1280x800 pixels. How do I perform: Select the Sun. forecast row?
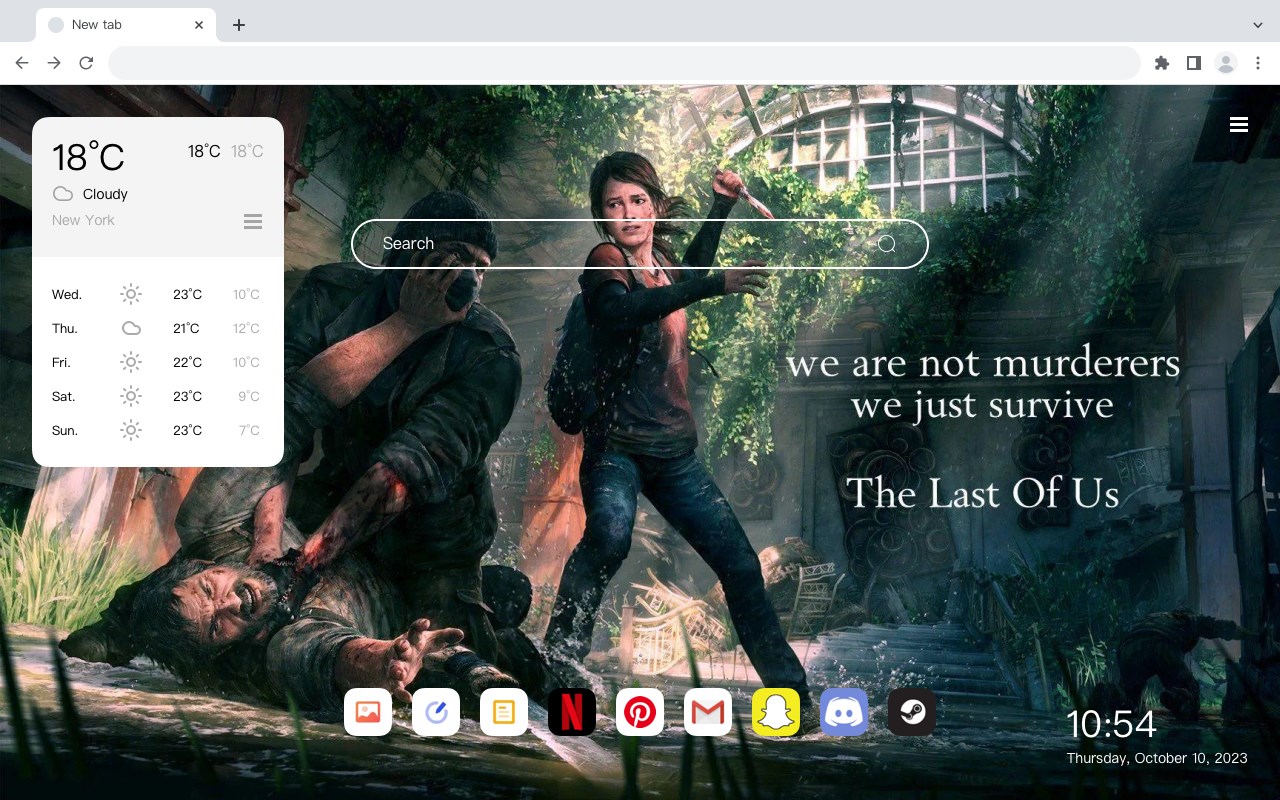(x=158, y=430)
